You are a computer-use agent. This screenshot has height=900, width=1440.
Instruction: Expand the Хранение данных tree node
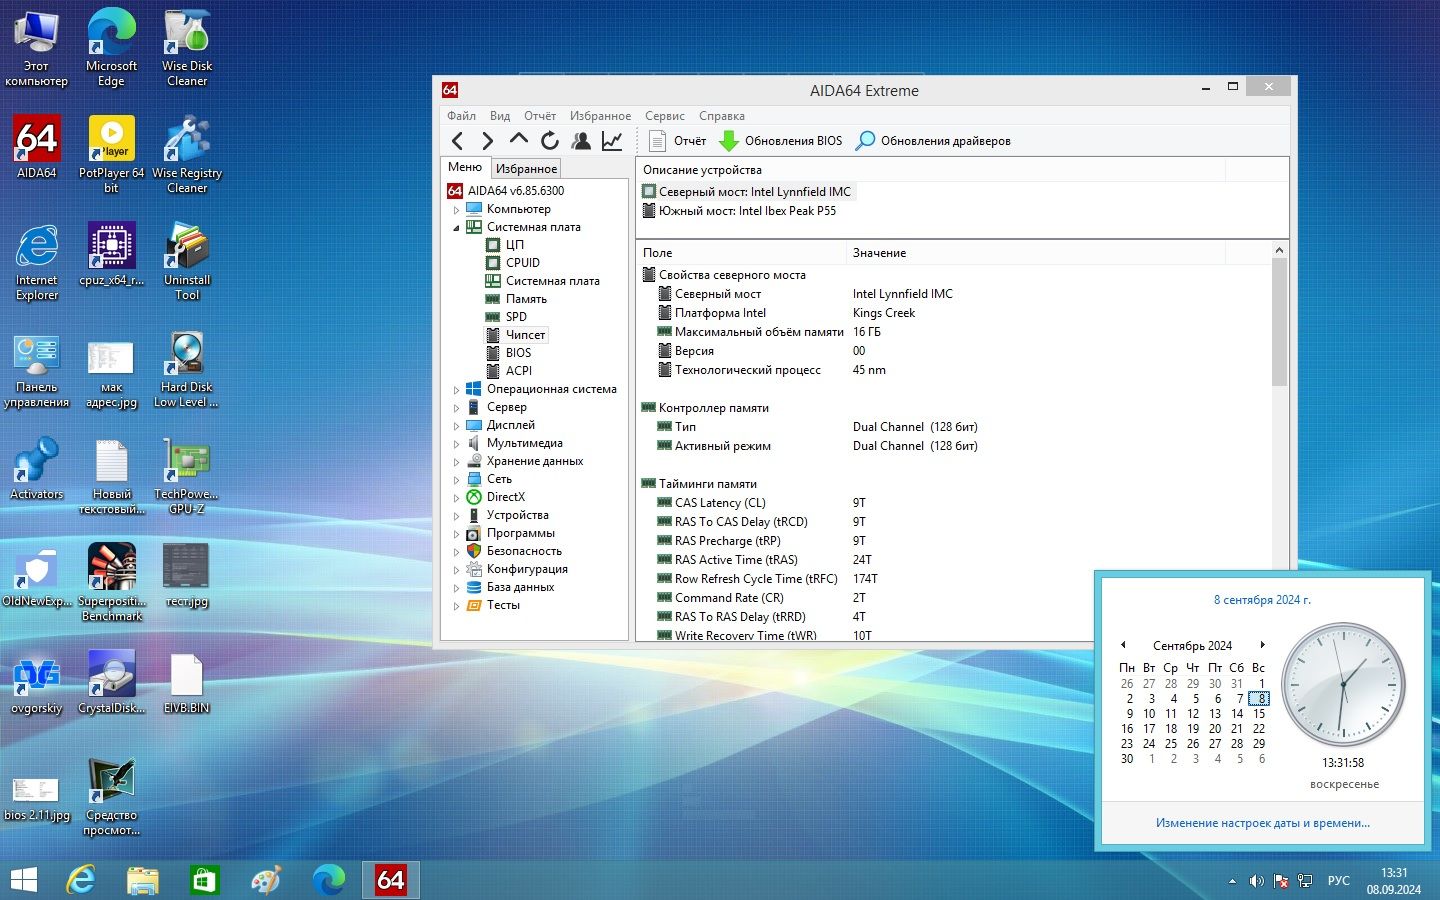click(457, 462)
